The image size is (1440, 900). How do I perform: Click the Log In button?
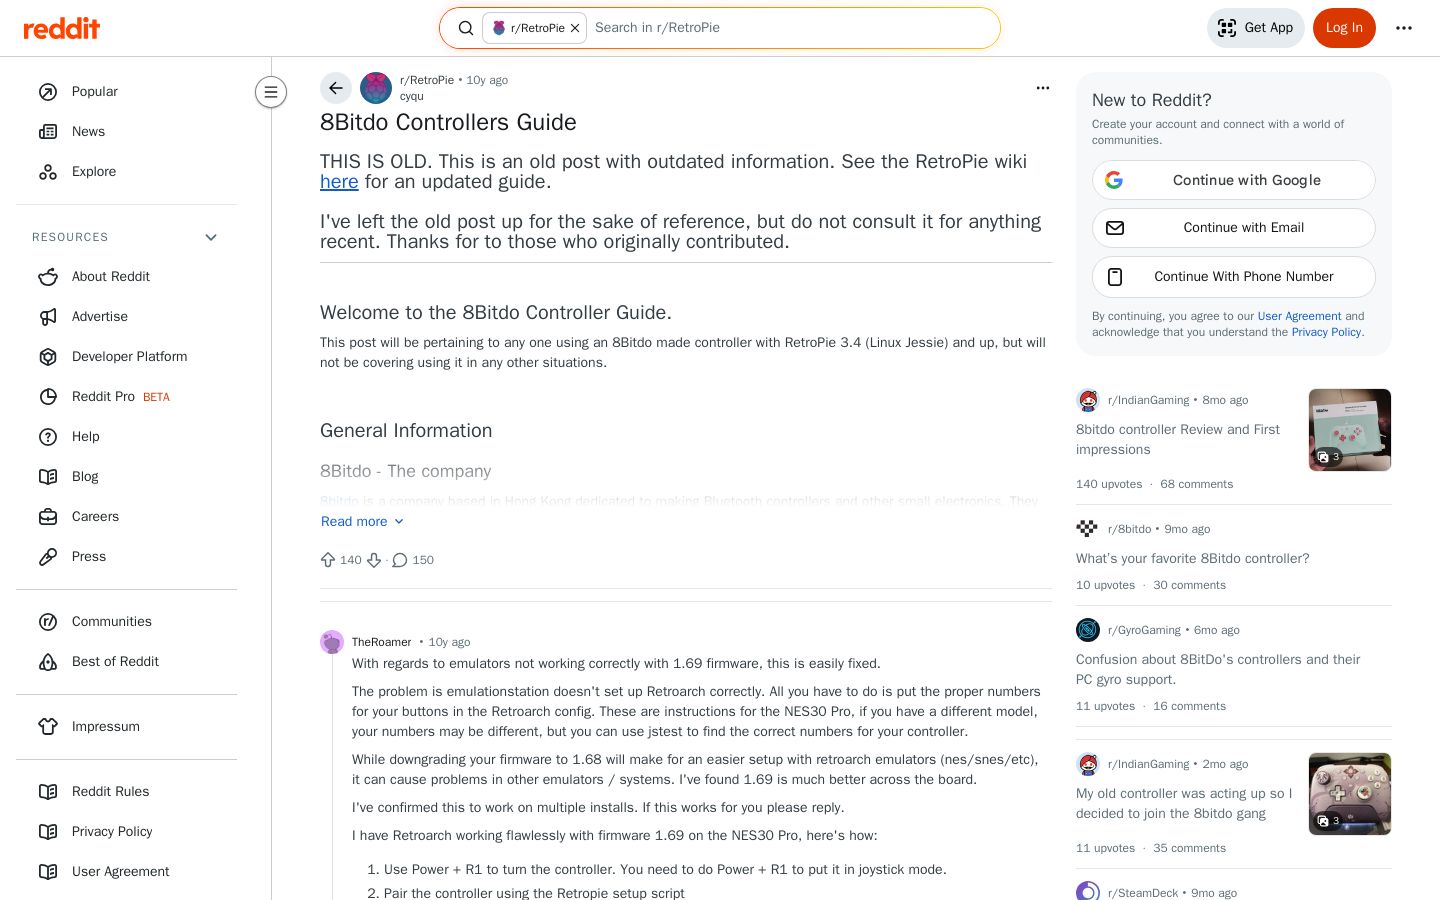[1344, 28]
